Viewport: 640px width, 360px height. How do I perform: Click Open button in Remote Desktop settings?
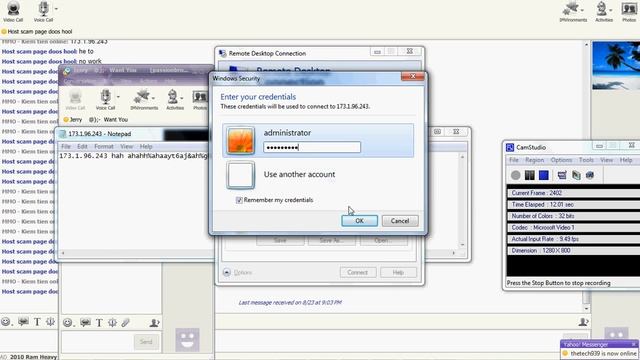click(x=383, y=240)
